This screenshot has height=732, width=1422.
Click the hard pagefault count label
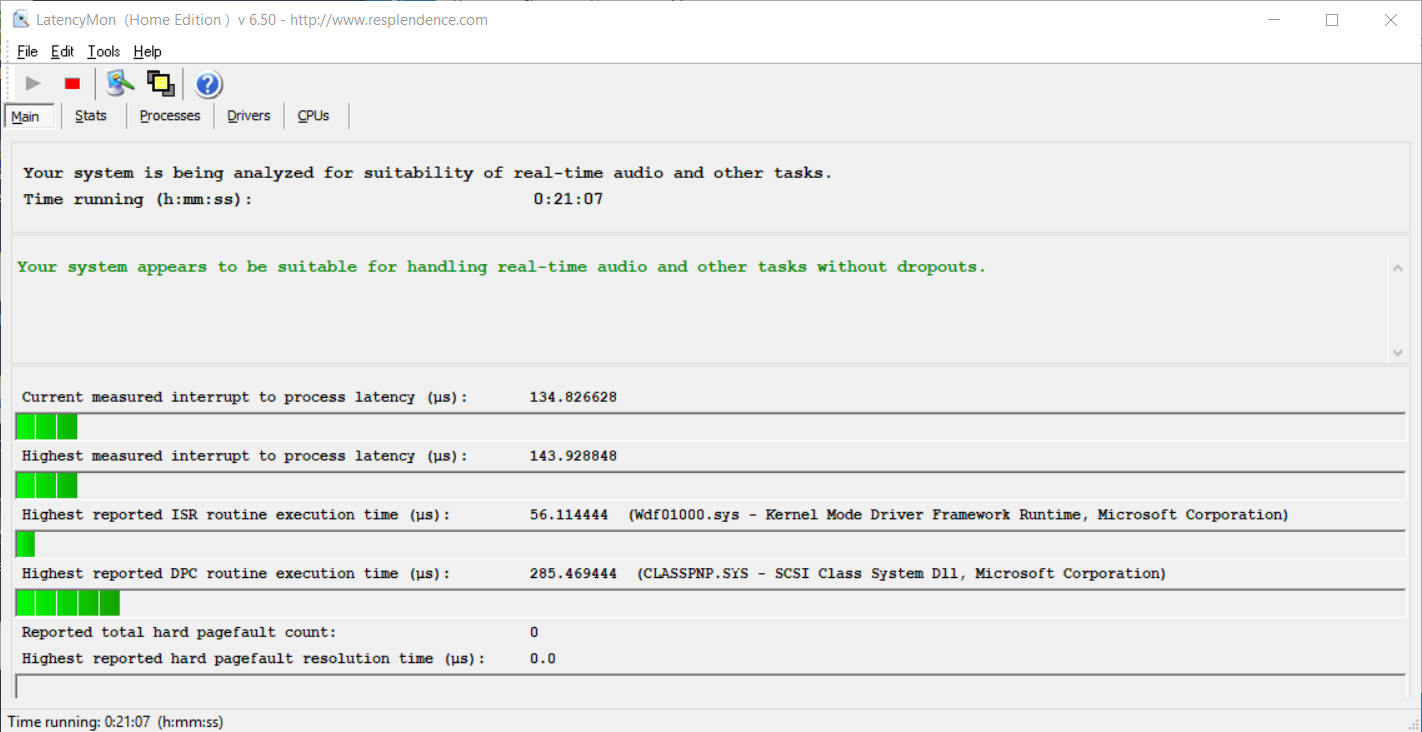click(x=179, y=632)
